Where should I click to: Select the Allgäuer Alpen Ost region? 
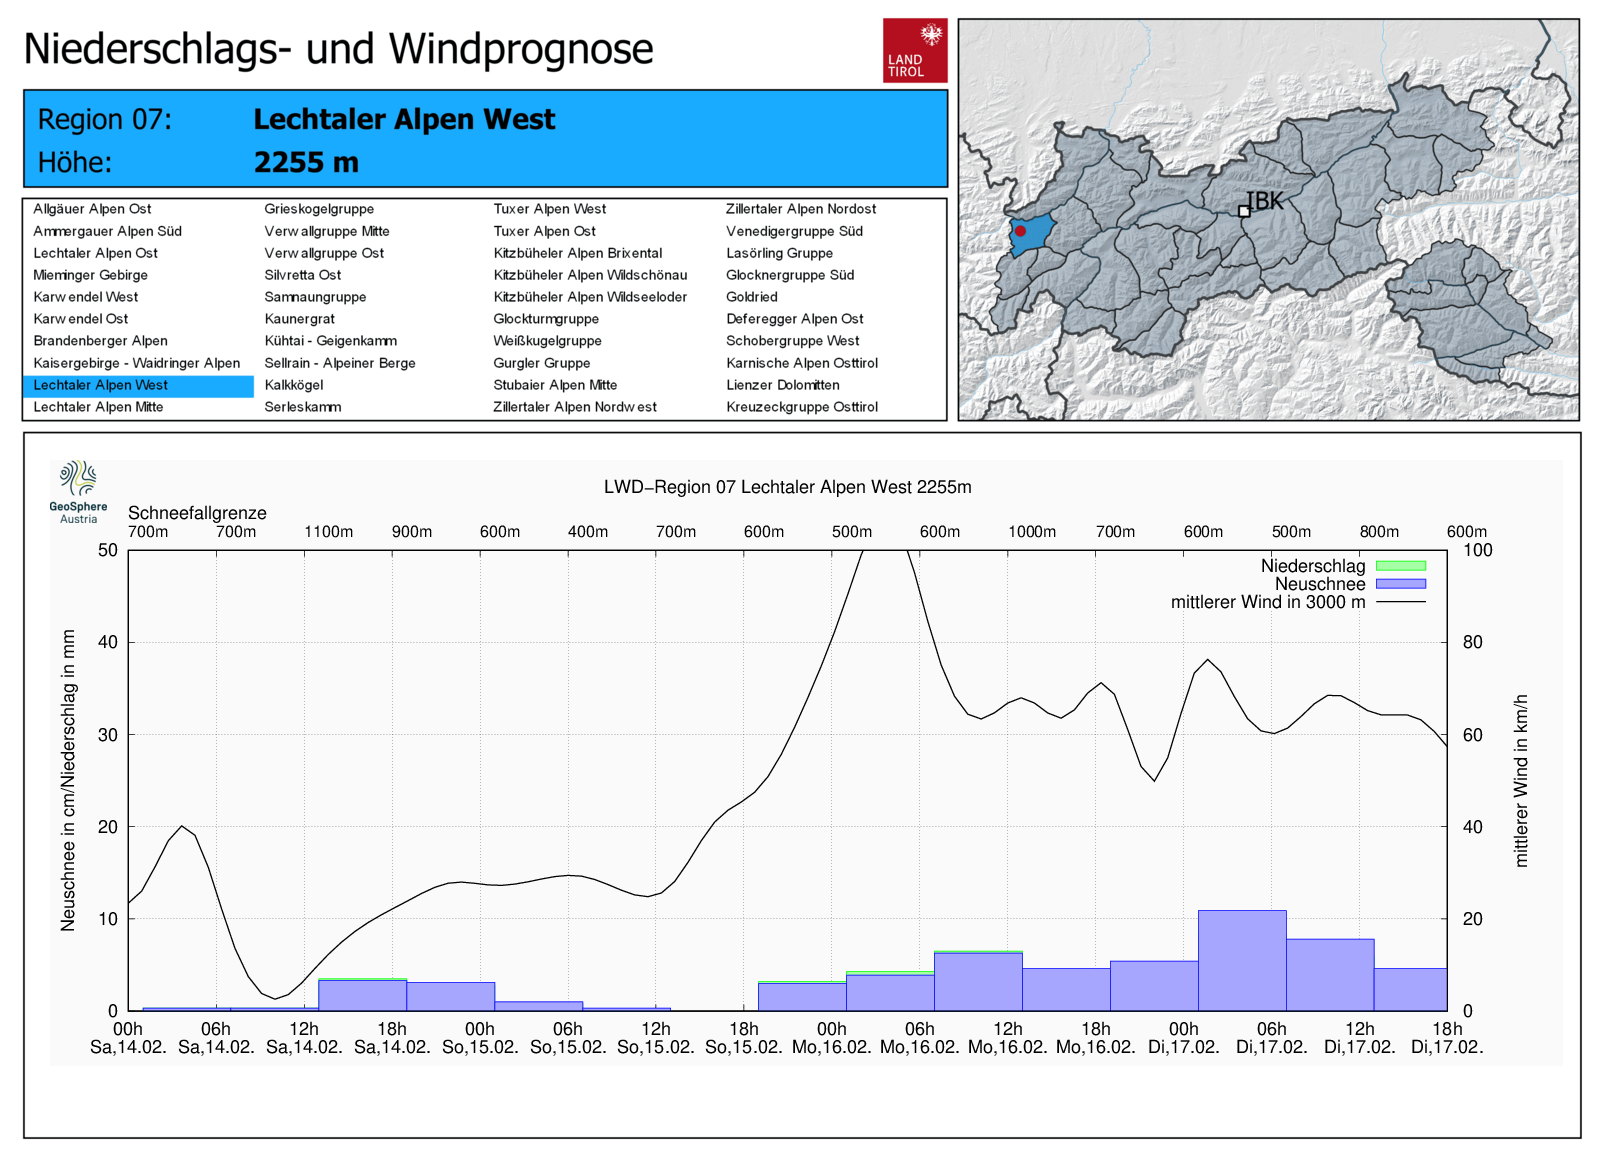[92, 209]
